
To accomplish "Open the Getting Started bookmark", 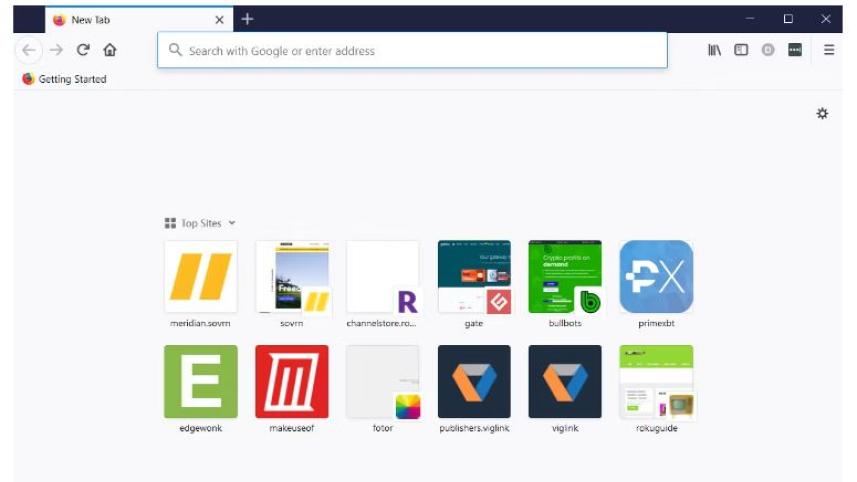I will [x=64, y=79].
